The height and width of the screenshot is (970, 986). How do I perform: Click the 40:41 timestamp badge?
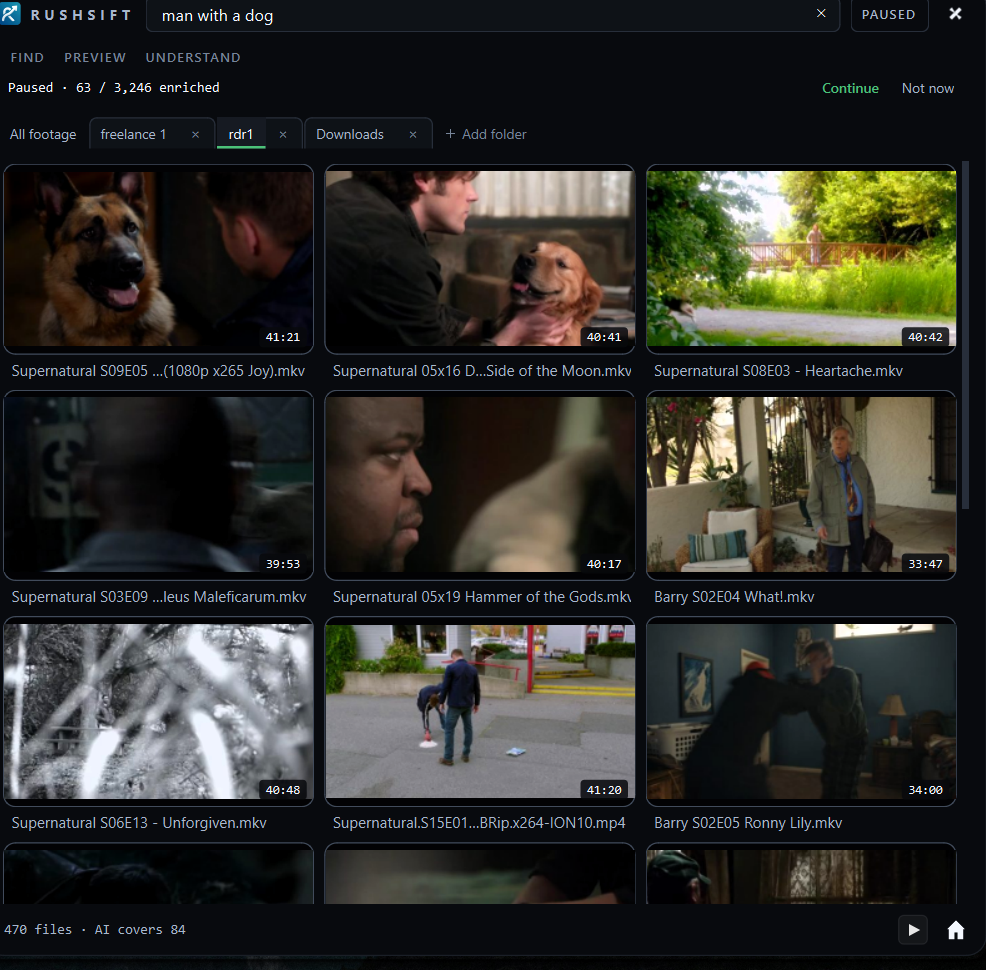click(x=604, y=338)
